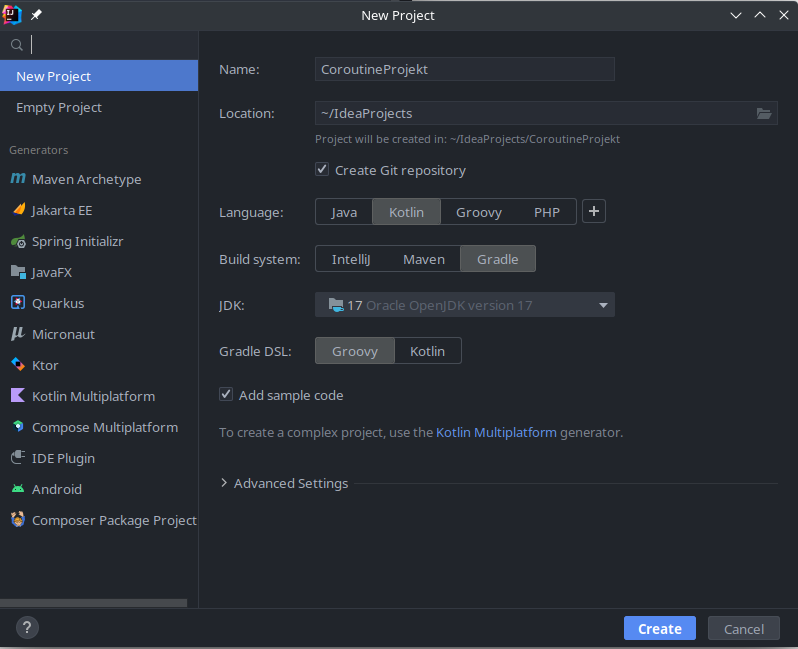Click the help question mark icon
The width and height of the screenshot is (798, 649).
pyautogui.click(x=27, y=628)
